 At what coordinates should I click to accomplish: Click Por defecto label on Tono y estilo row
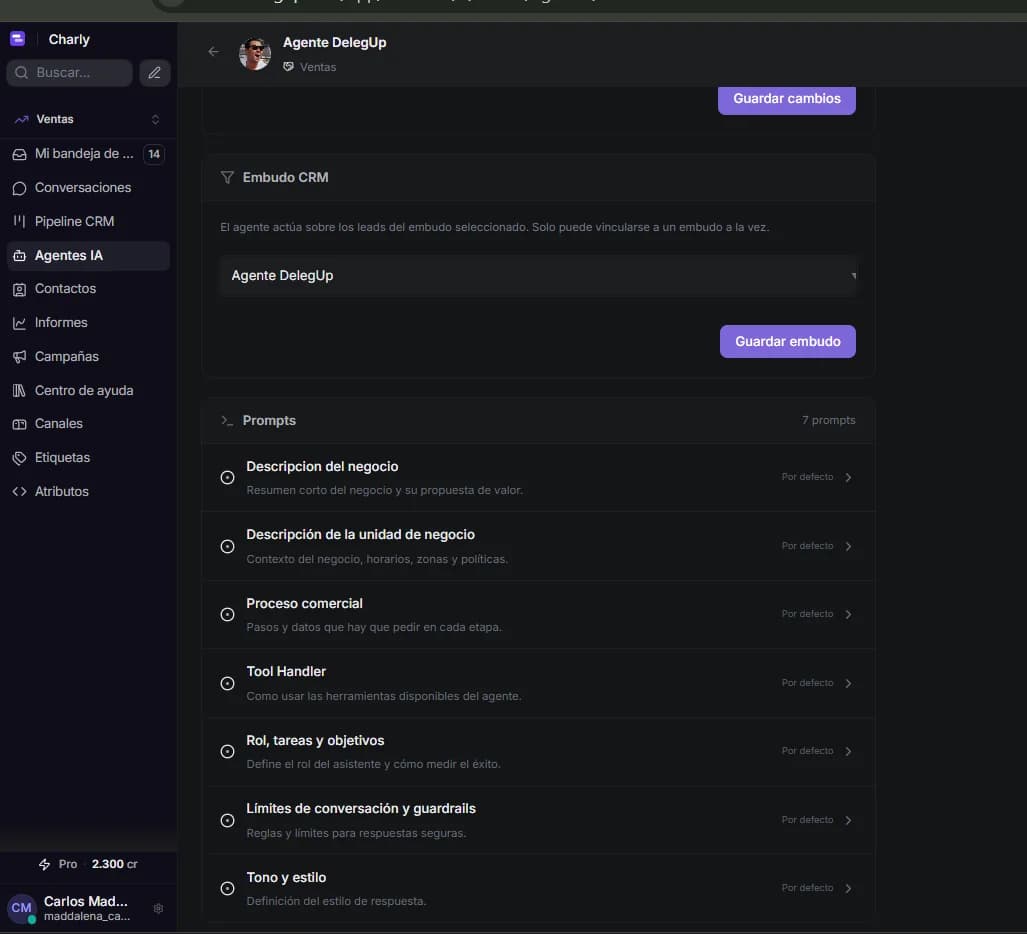point(807,887)
